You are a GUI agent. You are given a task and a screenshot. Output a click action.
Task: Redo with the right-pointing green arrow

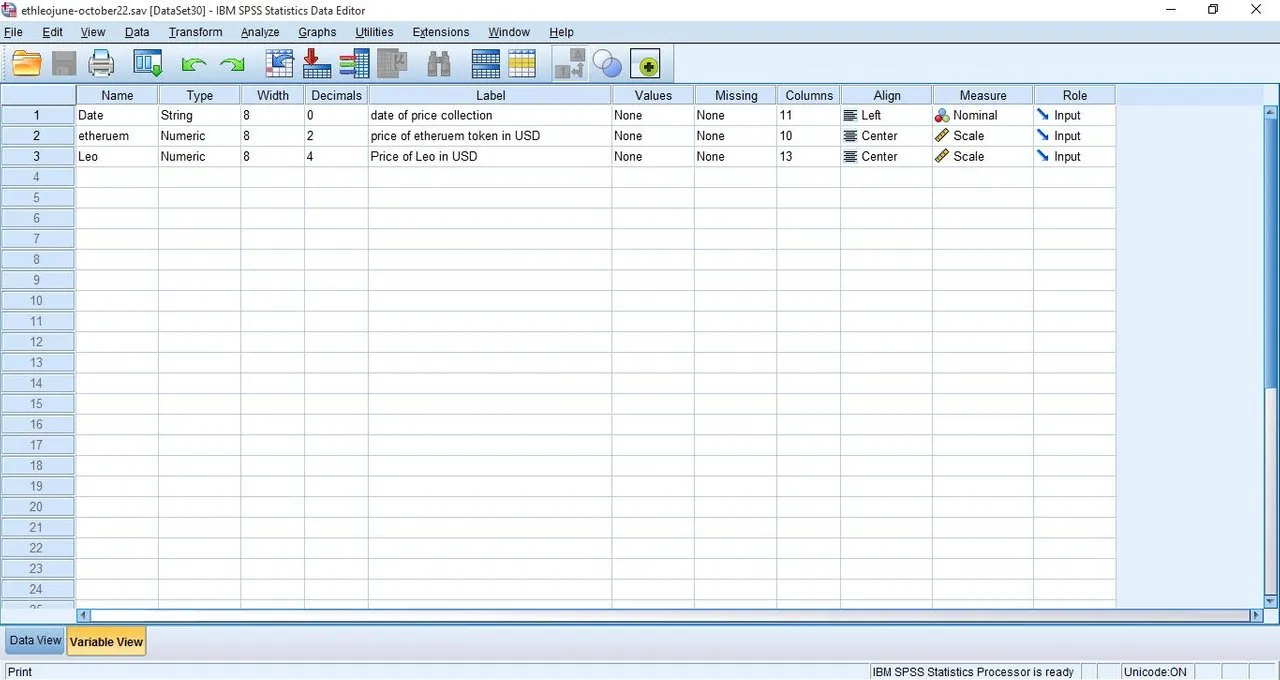pos(232,65)
